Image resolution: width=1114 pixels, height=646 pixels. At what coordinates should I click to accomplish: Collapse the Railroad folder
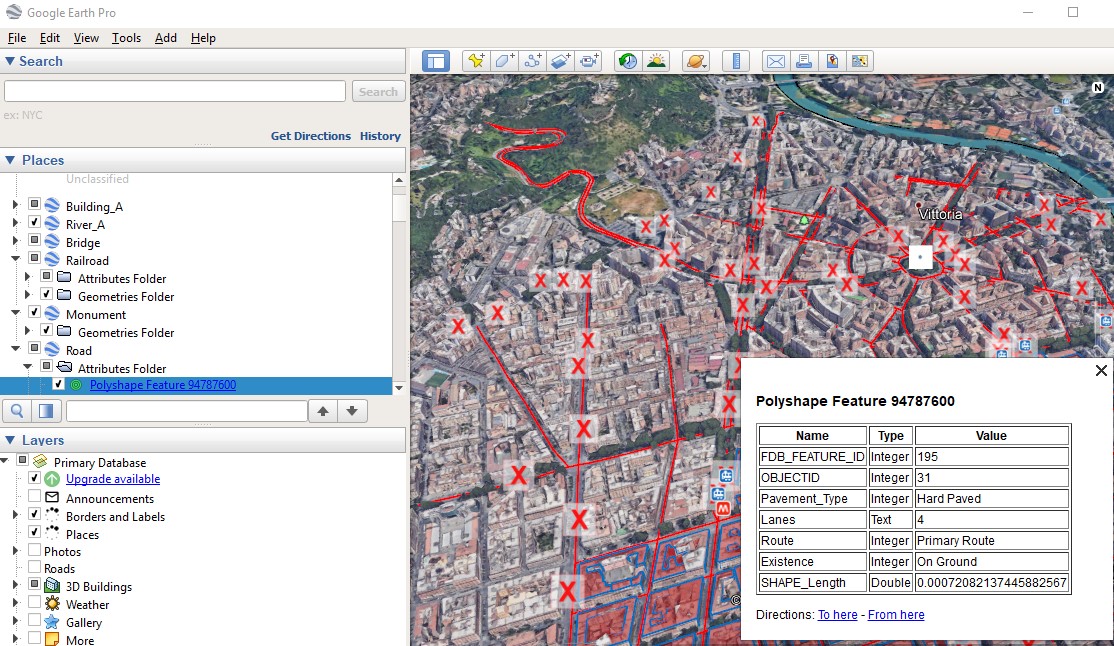15,259
